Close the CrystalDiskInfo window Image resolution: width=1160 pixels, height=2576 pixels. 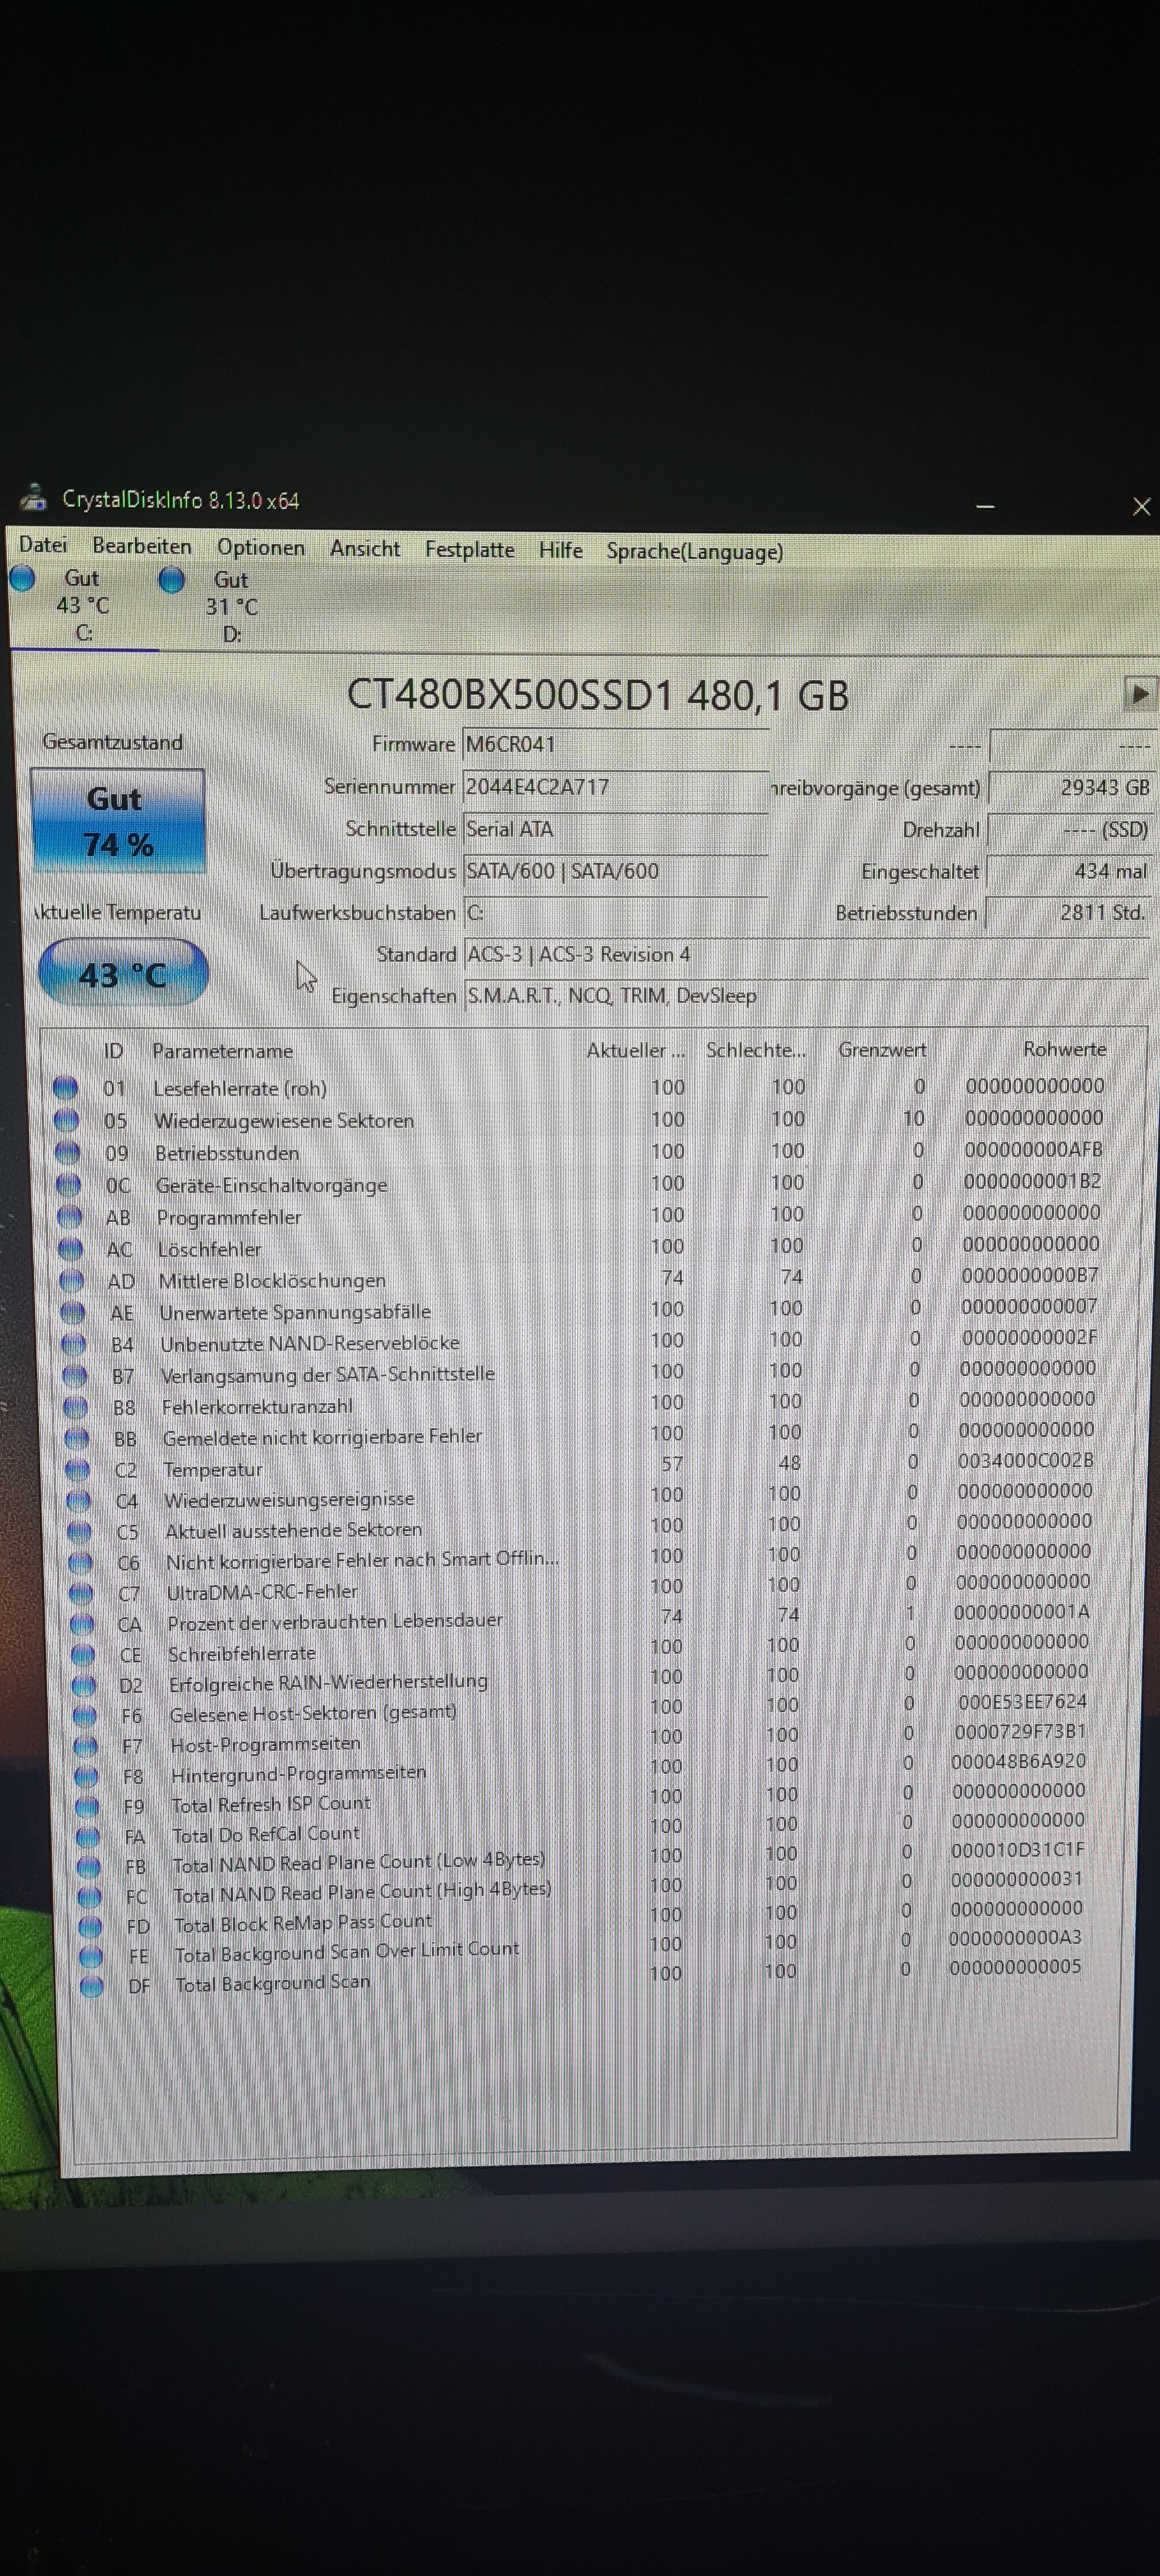pyautogui.click(x=1141, y=506)
